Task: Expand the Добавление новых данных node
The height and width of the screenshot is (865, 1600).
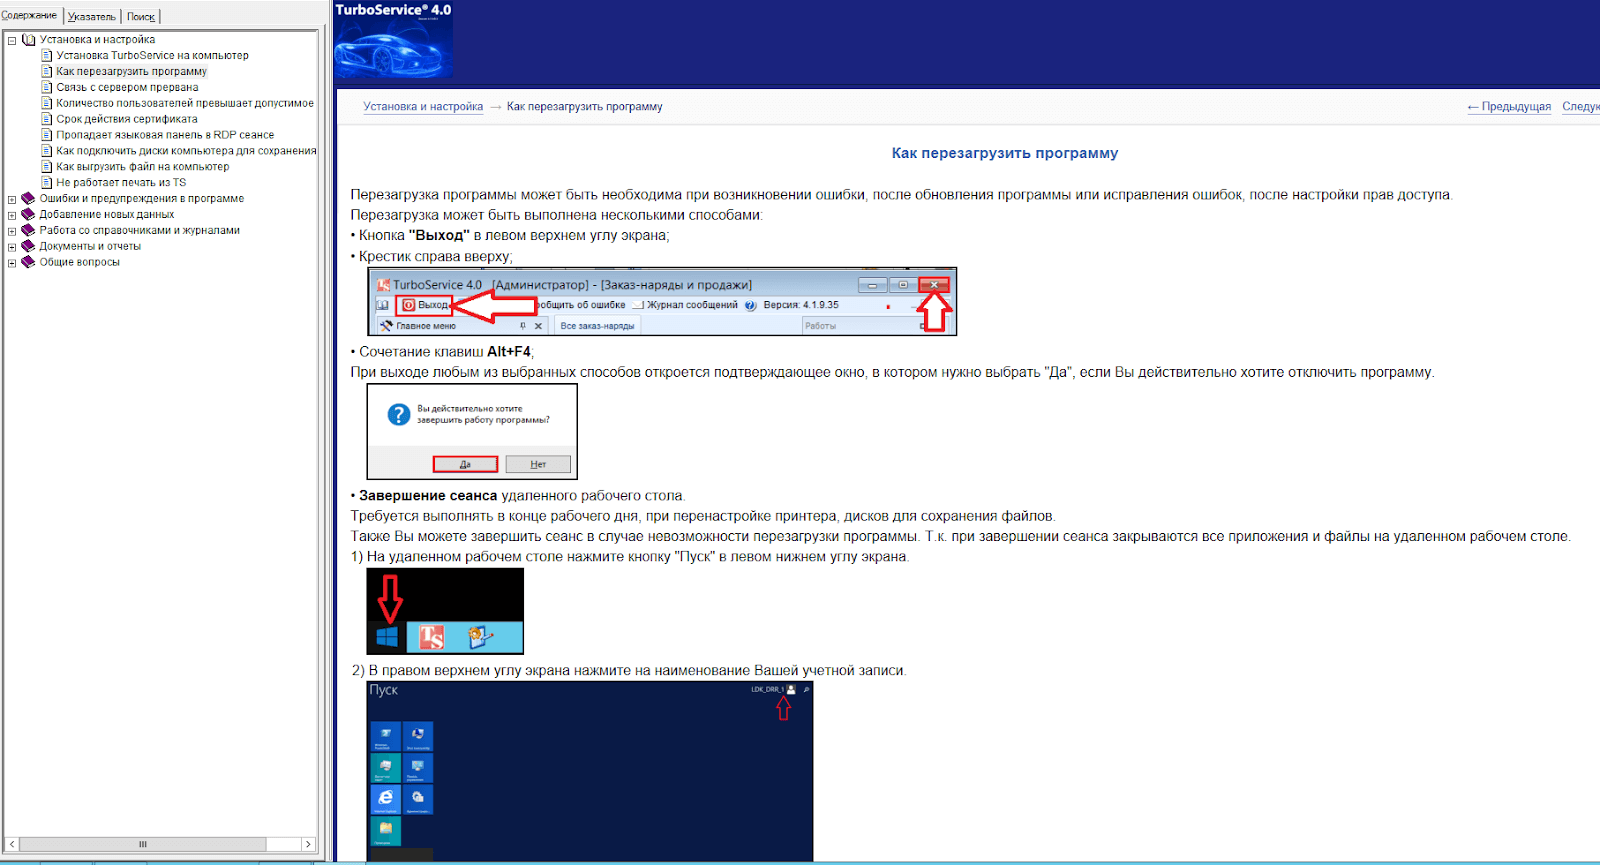Action: (12, 215)
